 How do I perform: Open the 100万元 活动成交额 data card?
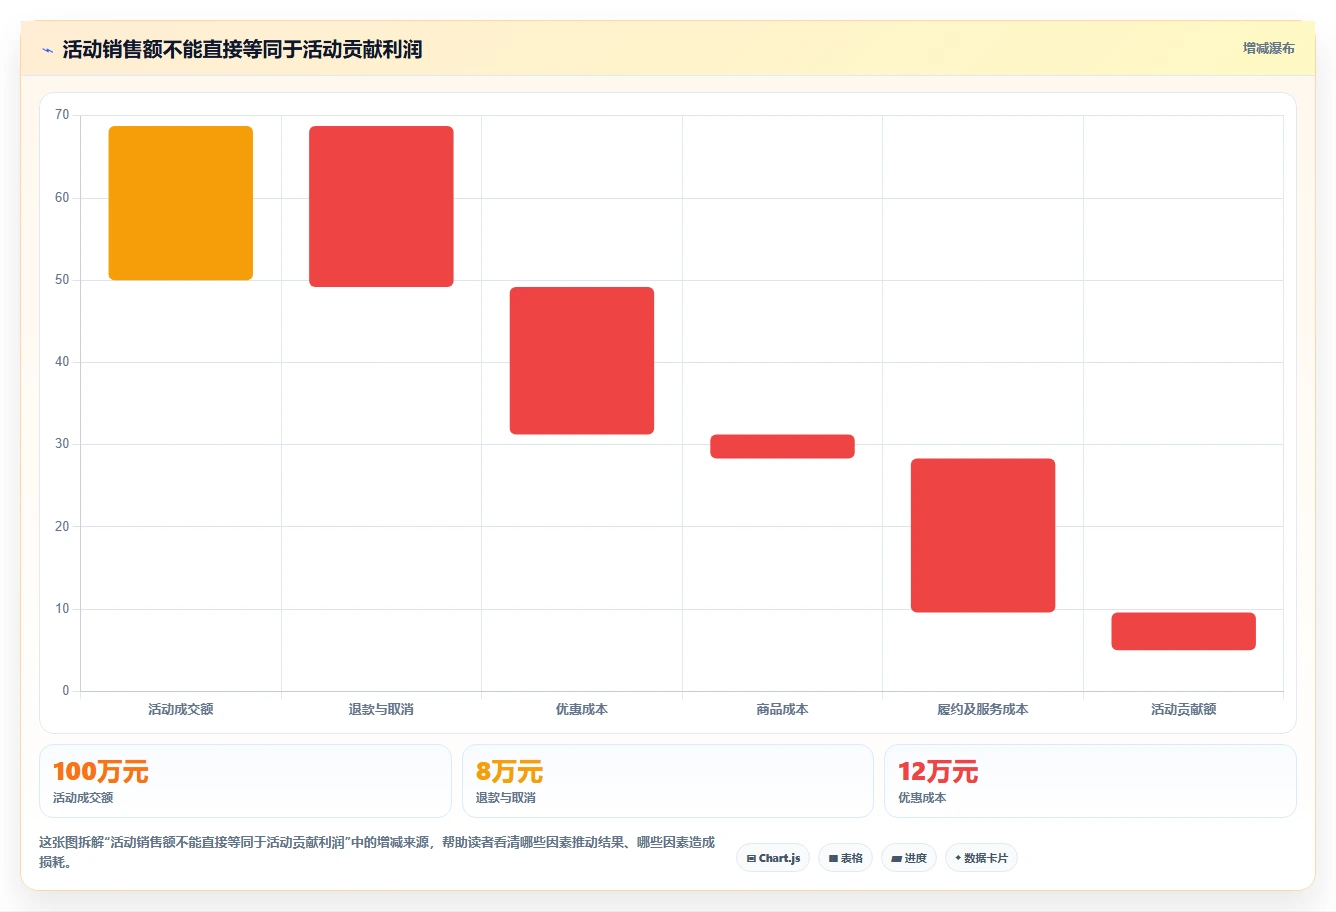click(x=245, y=781)
